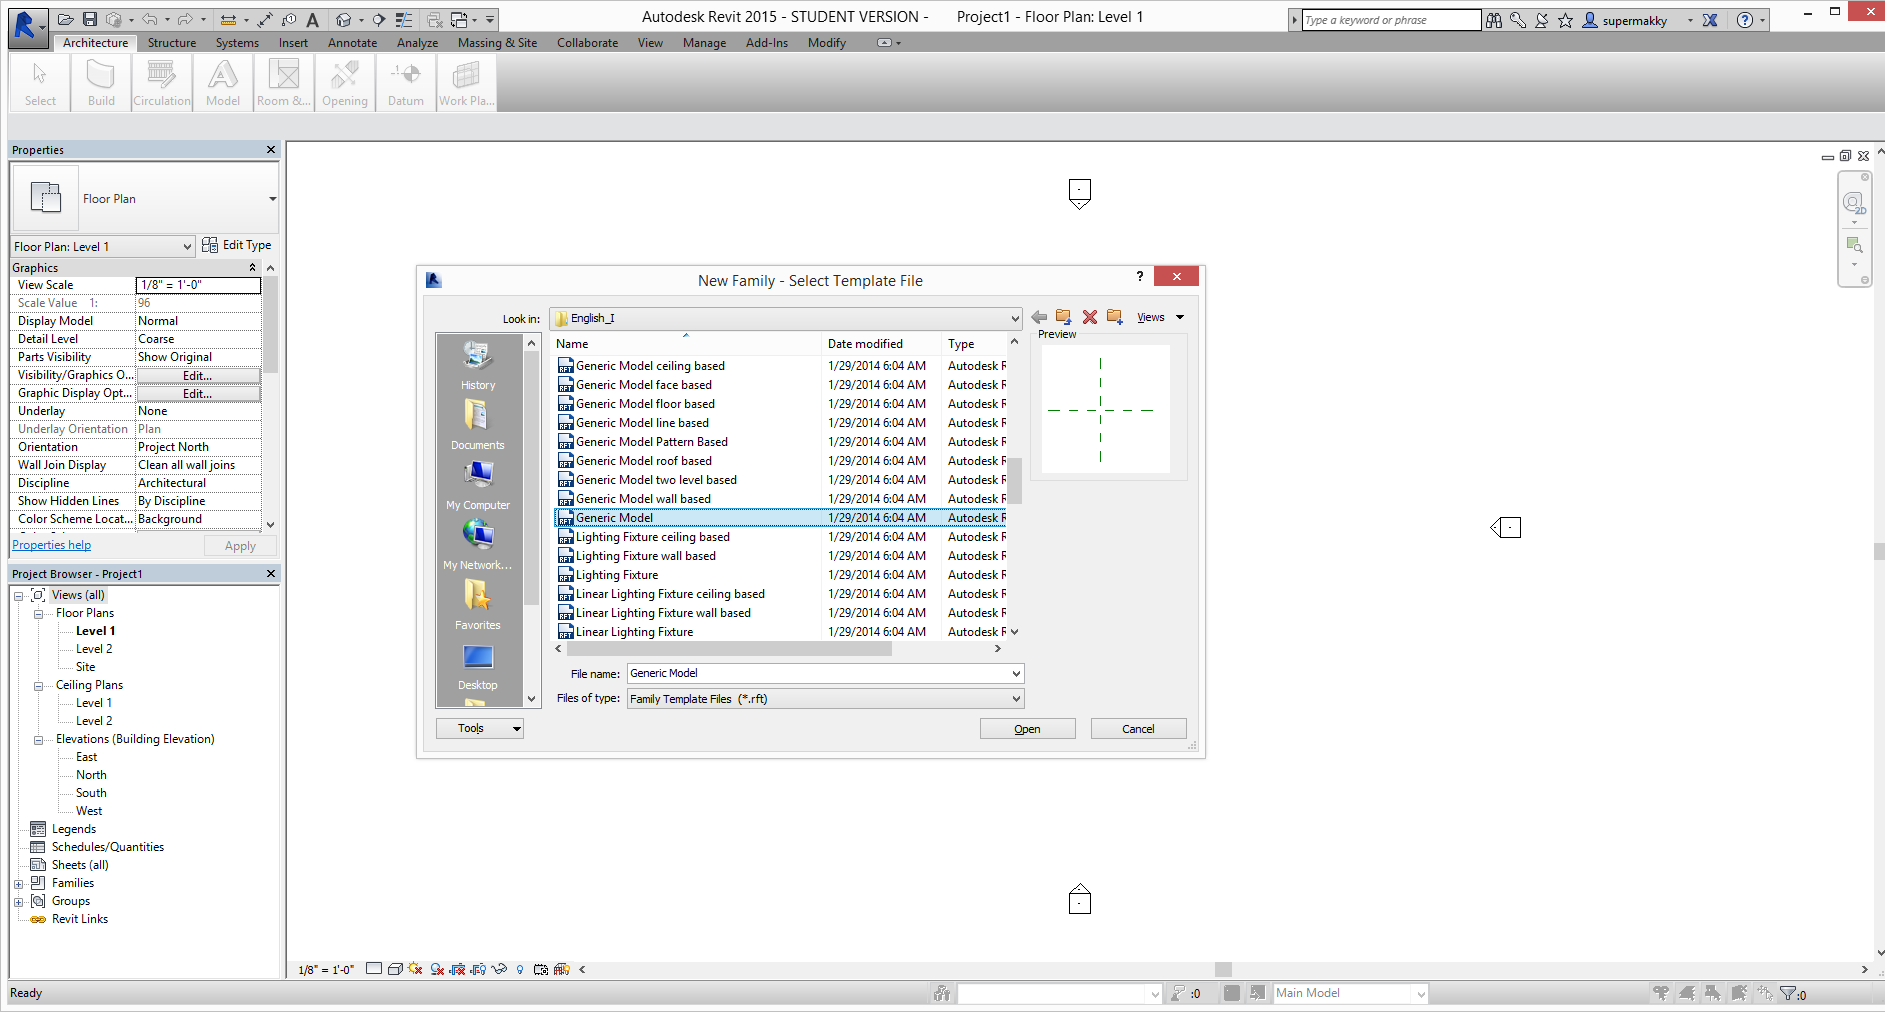Click the file list vertical scrollbar thumb
Viewport: 1885px width, 1012px height.
(1014, 480)
